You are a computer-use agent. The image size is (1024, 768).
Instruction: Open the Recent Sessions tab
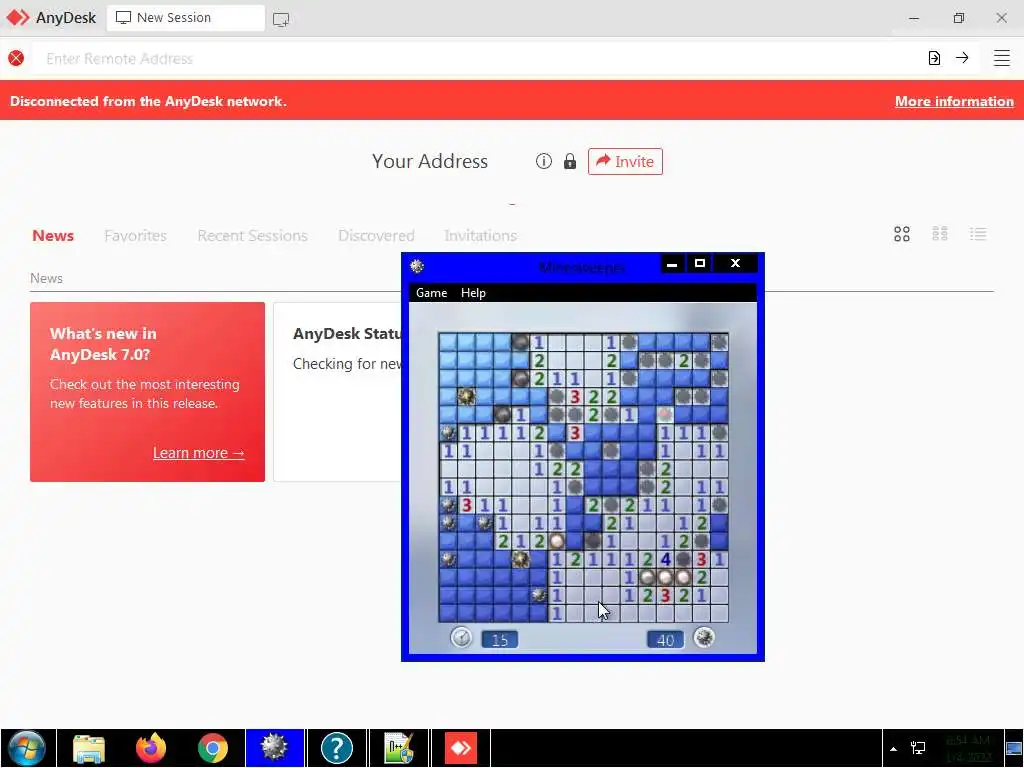click(252, 235)
